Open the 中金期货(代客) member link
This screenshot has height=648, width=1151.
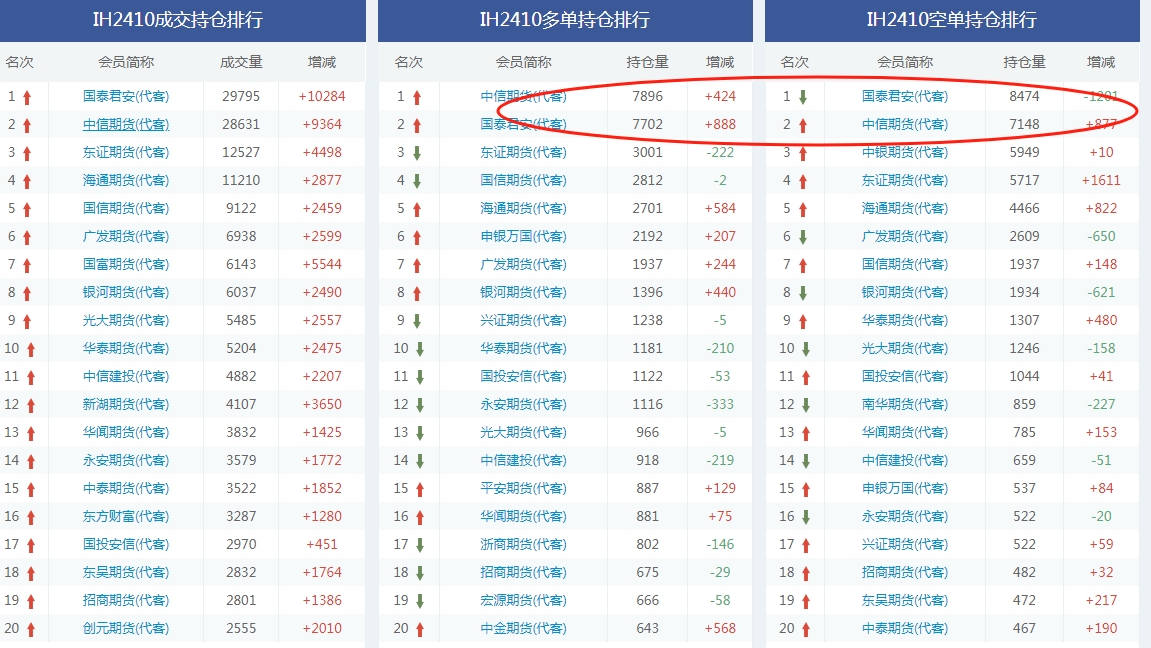pos(523,628)
